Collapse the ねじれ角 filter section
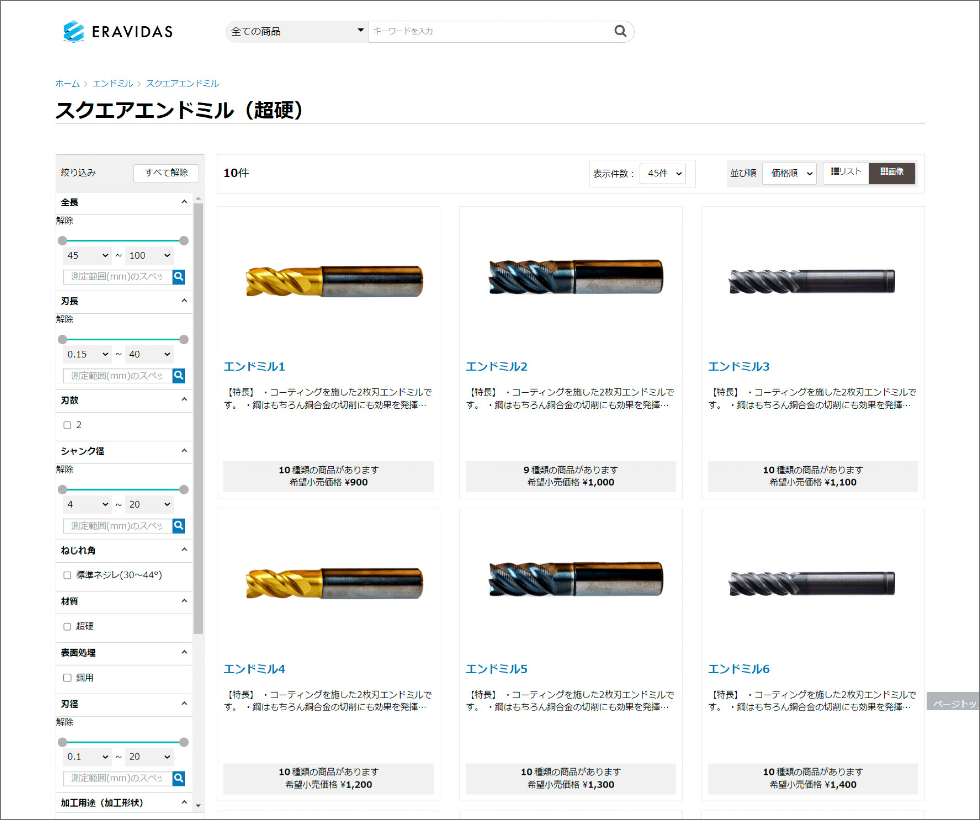This screenshot has height=820, width=980. (184, 549)
